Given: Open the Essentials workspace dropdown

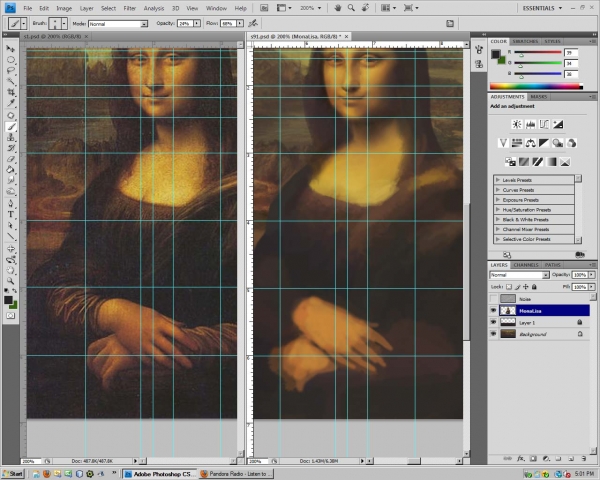Looking at the screenshot, I should [543, 8].
